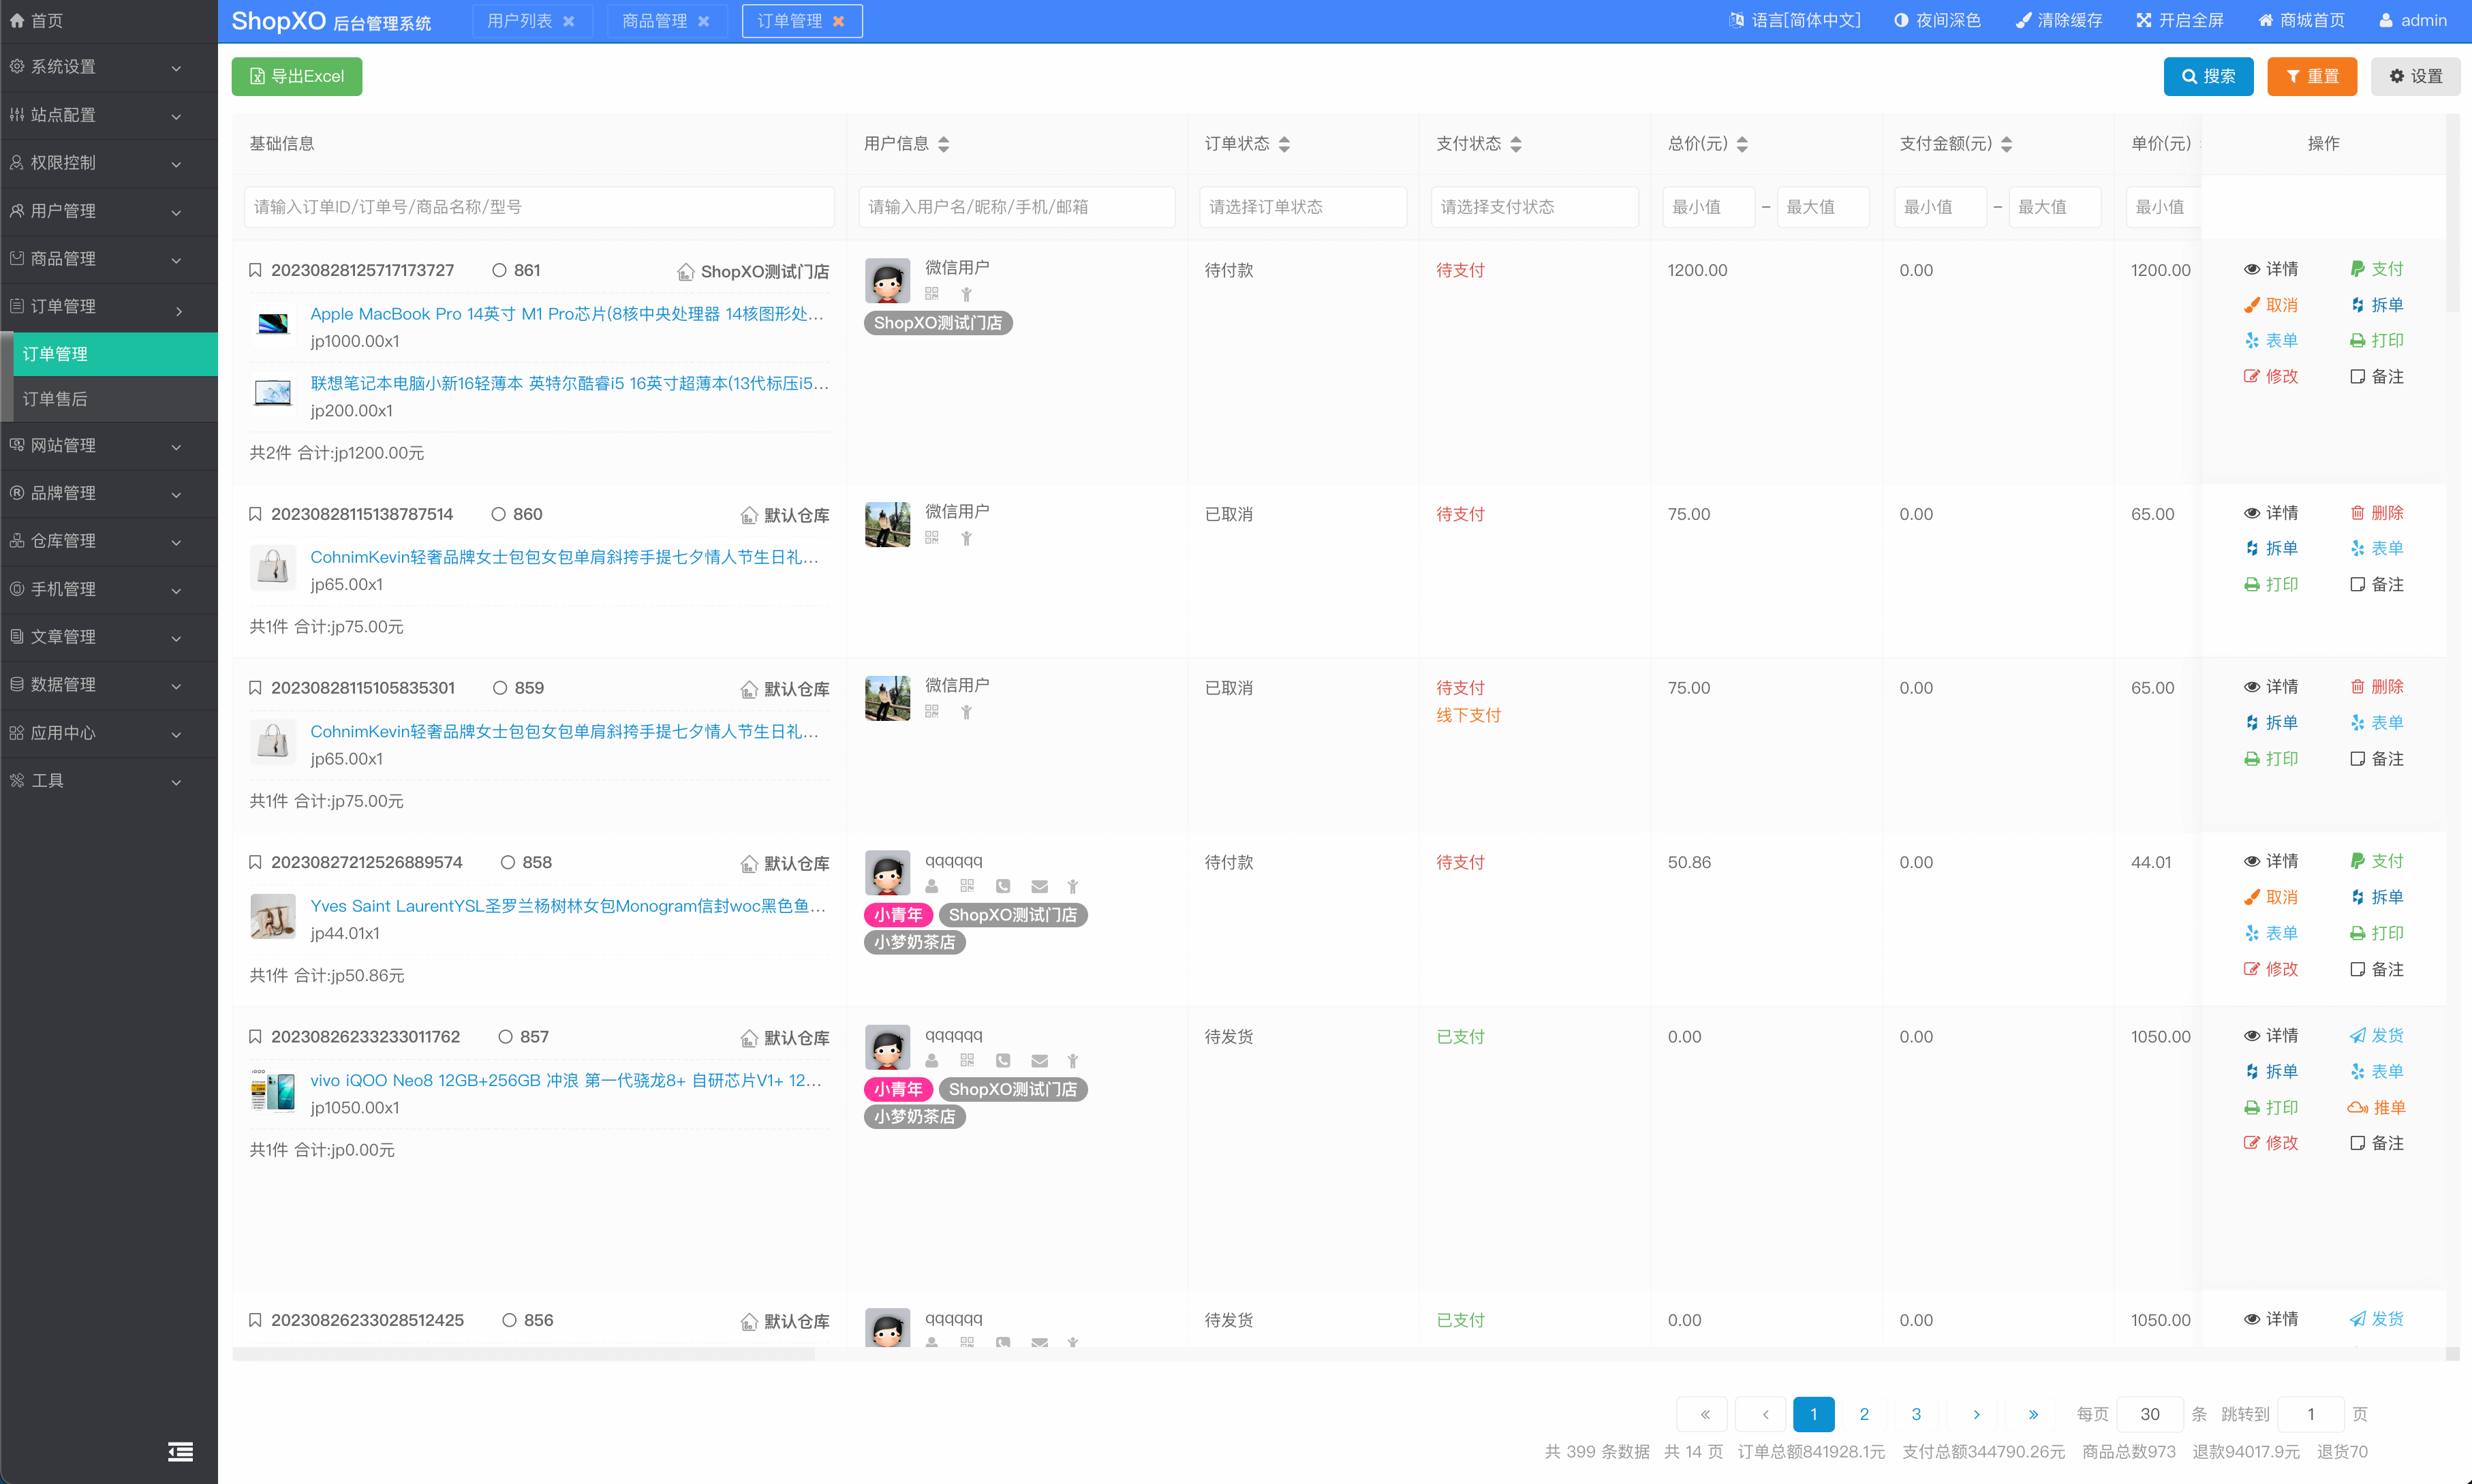Screen dimensions: 2472x1484
Task: Click the sidebar collapse icon at bottom
Action: pyautogui.click(x=180, y=1451)
